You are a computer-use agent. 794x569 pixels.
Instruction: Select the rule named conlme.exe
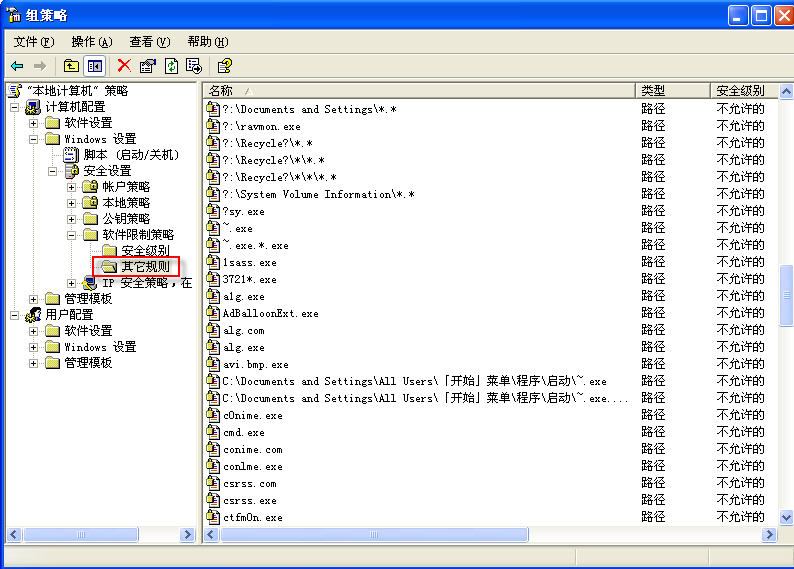pos(253,466)
